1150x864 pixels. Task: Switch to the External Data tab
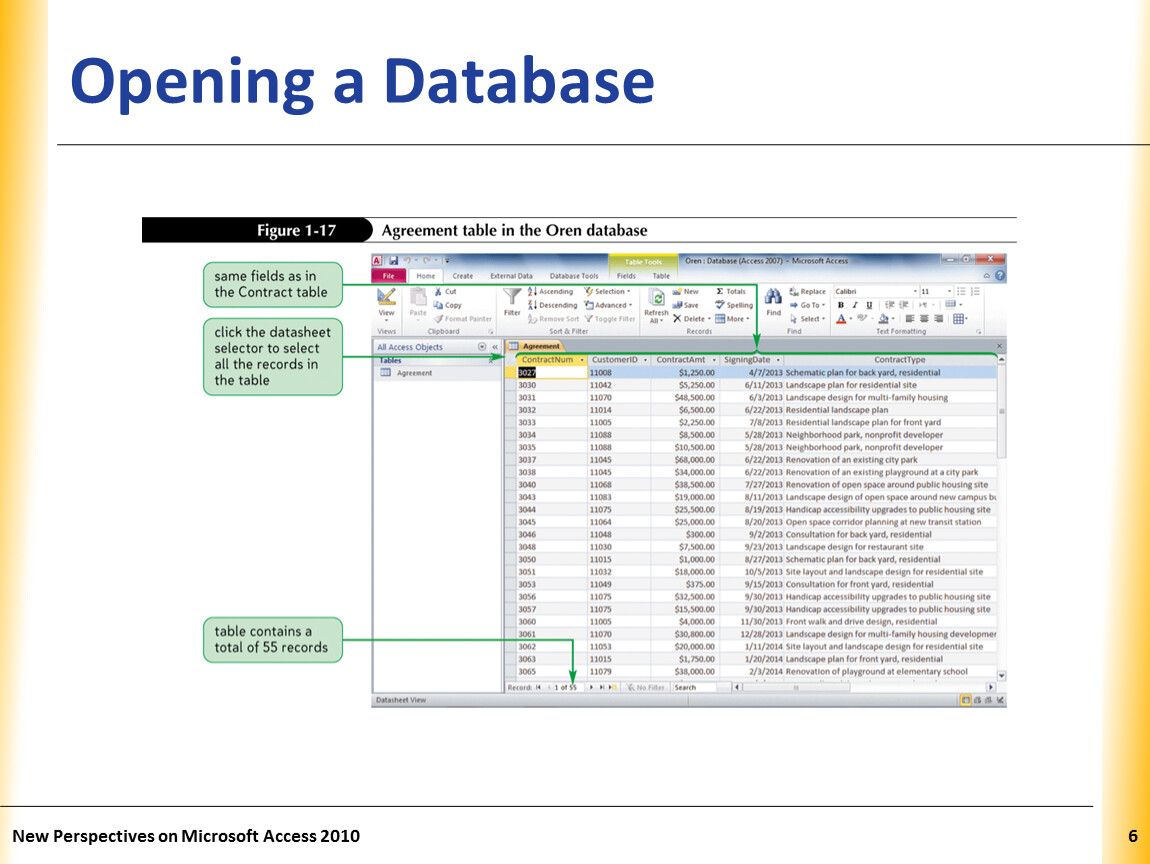click(x=511, y=276)
